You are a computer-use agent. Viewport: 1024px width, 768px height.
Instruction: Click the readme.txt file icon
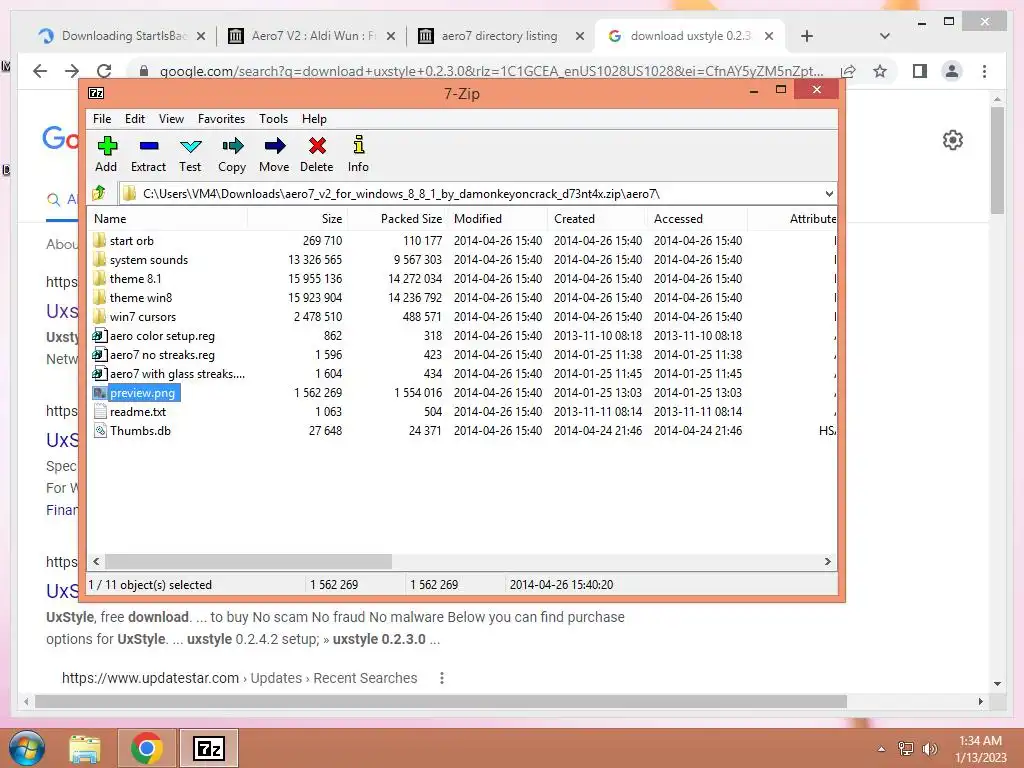(x=99, y=411)
